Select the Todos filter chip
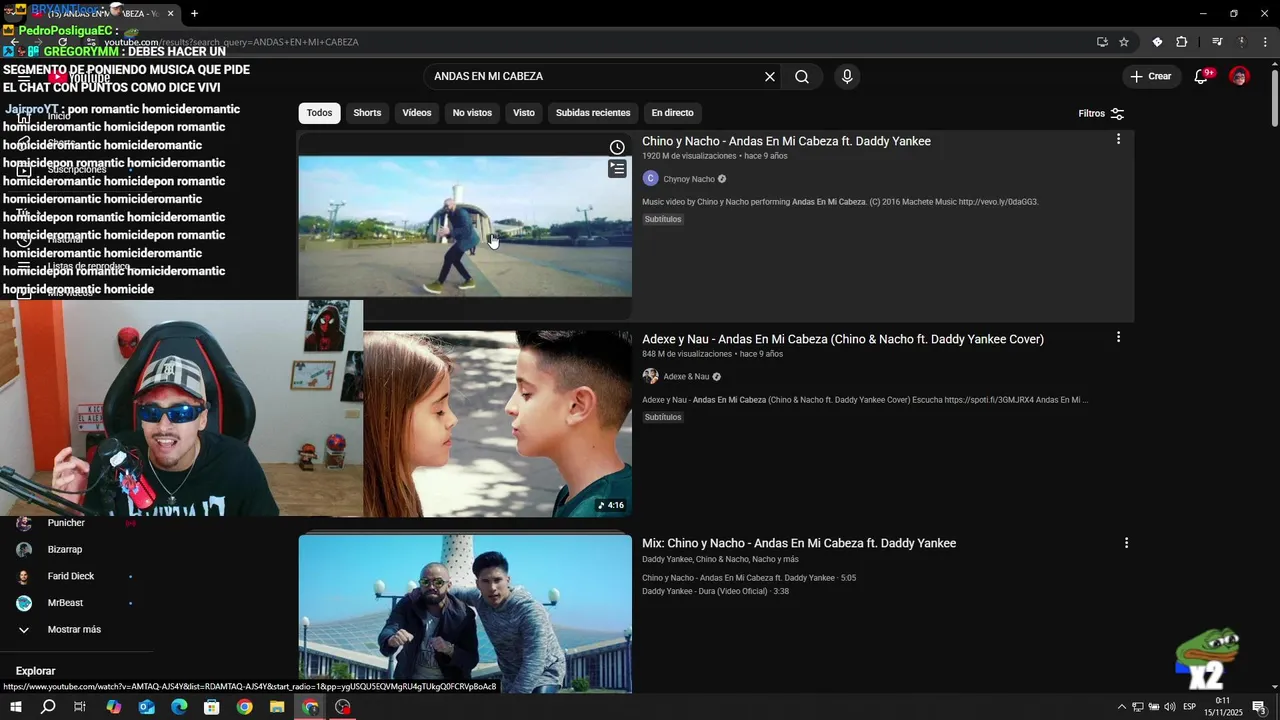The width and height of the screenshot is (1280, 720). [x=320, y=113]
